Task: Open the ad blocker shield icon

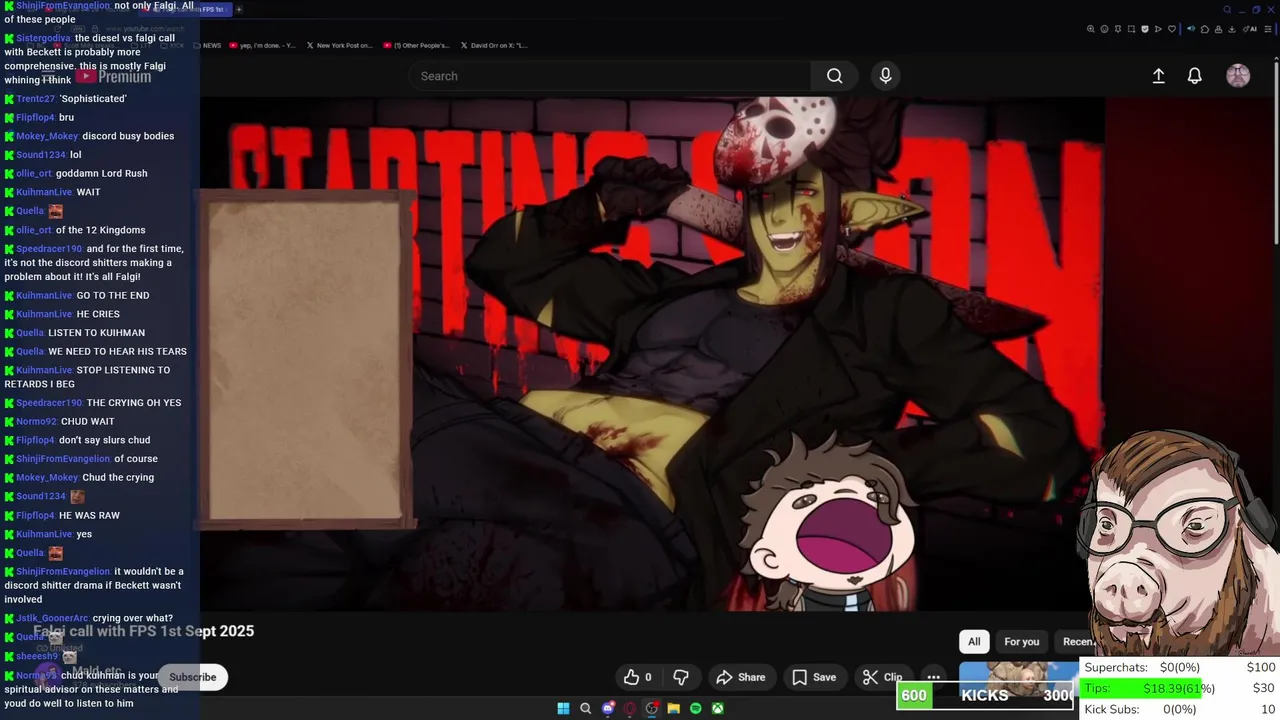Action: [x=1145, y=29]
